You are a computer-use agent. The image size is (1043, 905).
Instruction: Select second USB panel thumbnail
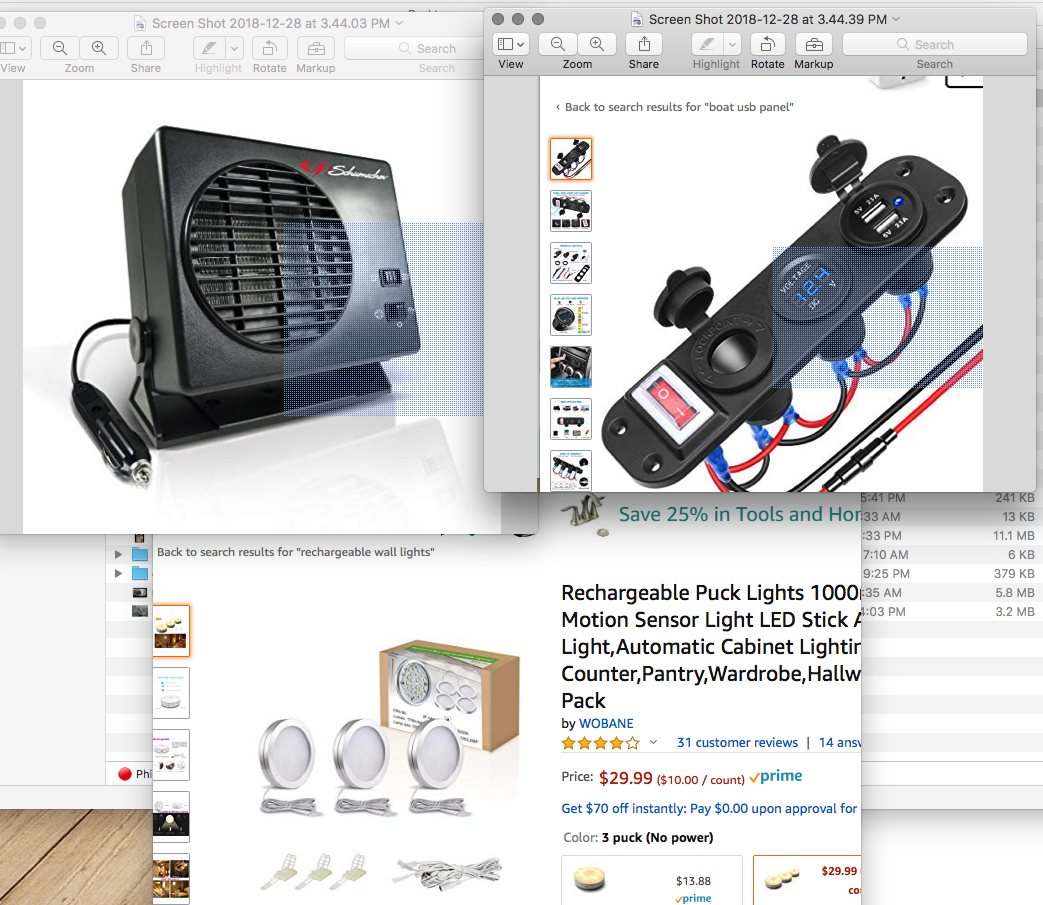571,211
